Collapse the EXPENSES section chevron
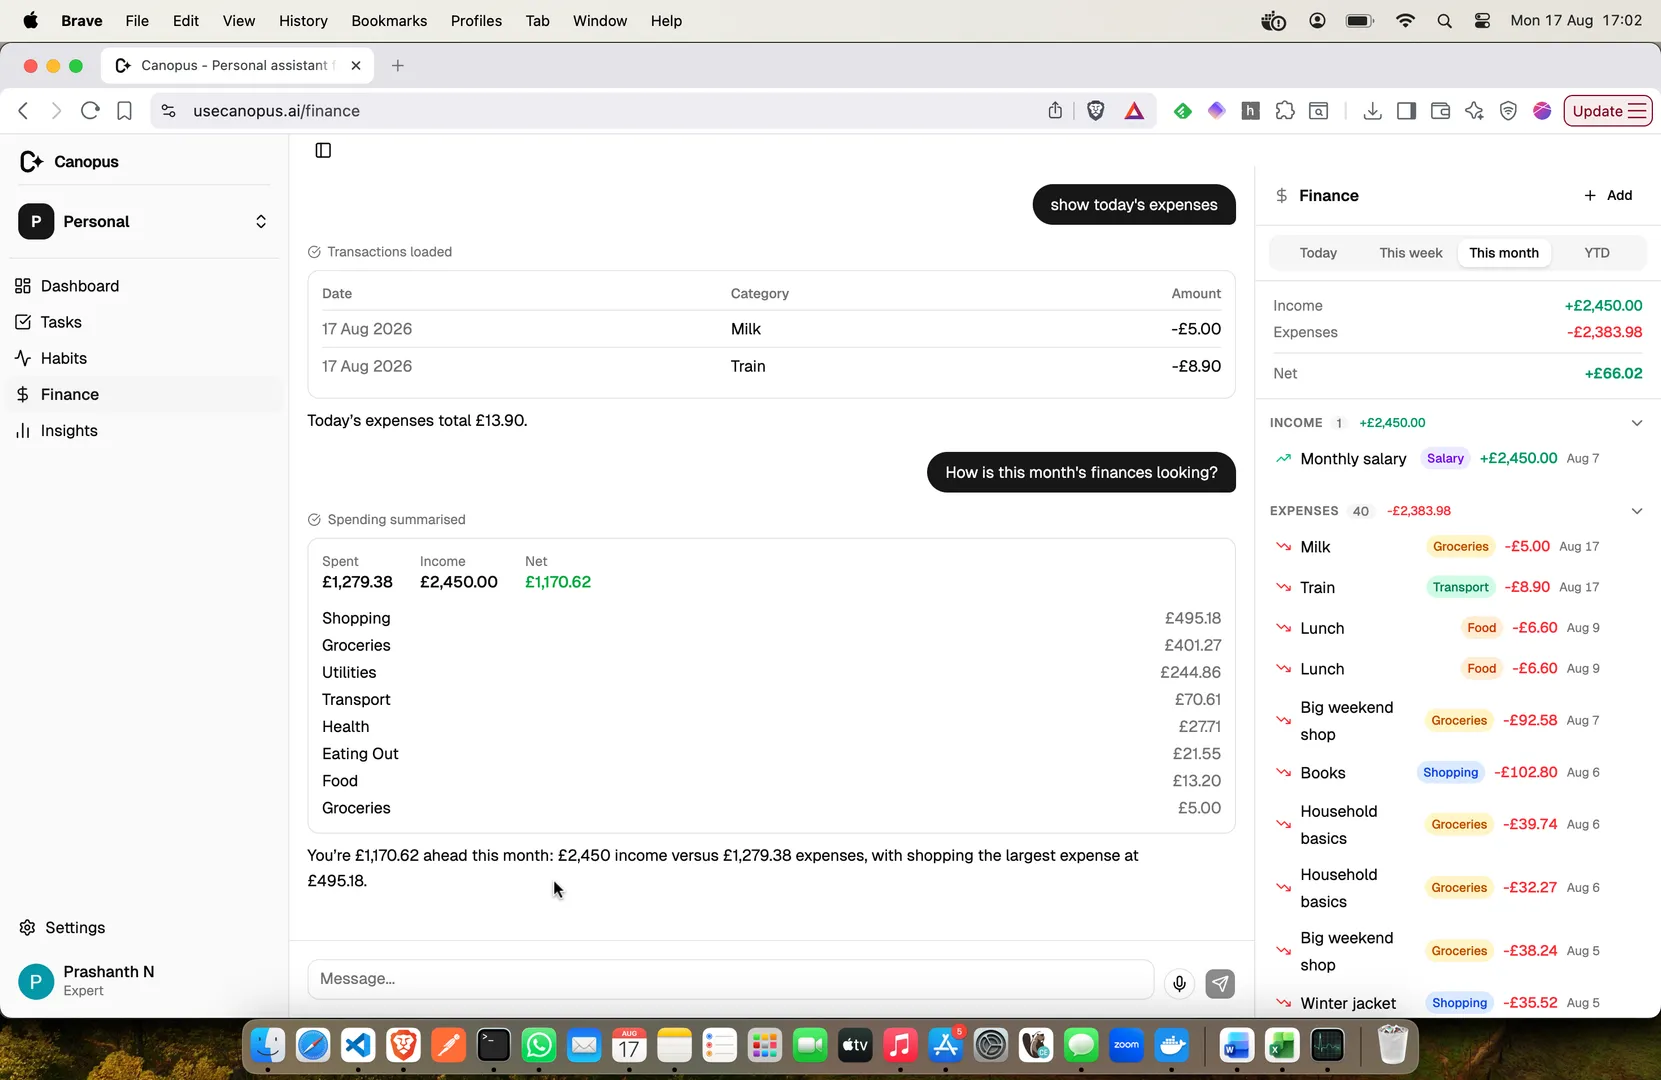The height and width of the screenshot is (1080, 1661). (x=1636, y=511)
